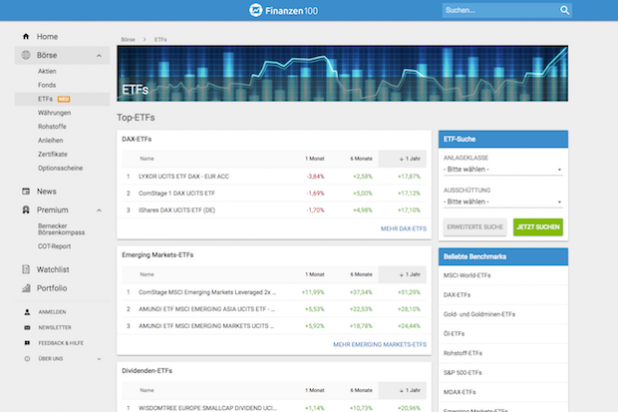Image resolution: width=618 pixels, height=412 pixels.
Task: Open DAX-ETFs in Beliebte Benchmarks
Action: coord(503,295)
